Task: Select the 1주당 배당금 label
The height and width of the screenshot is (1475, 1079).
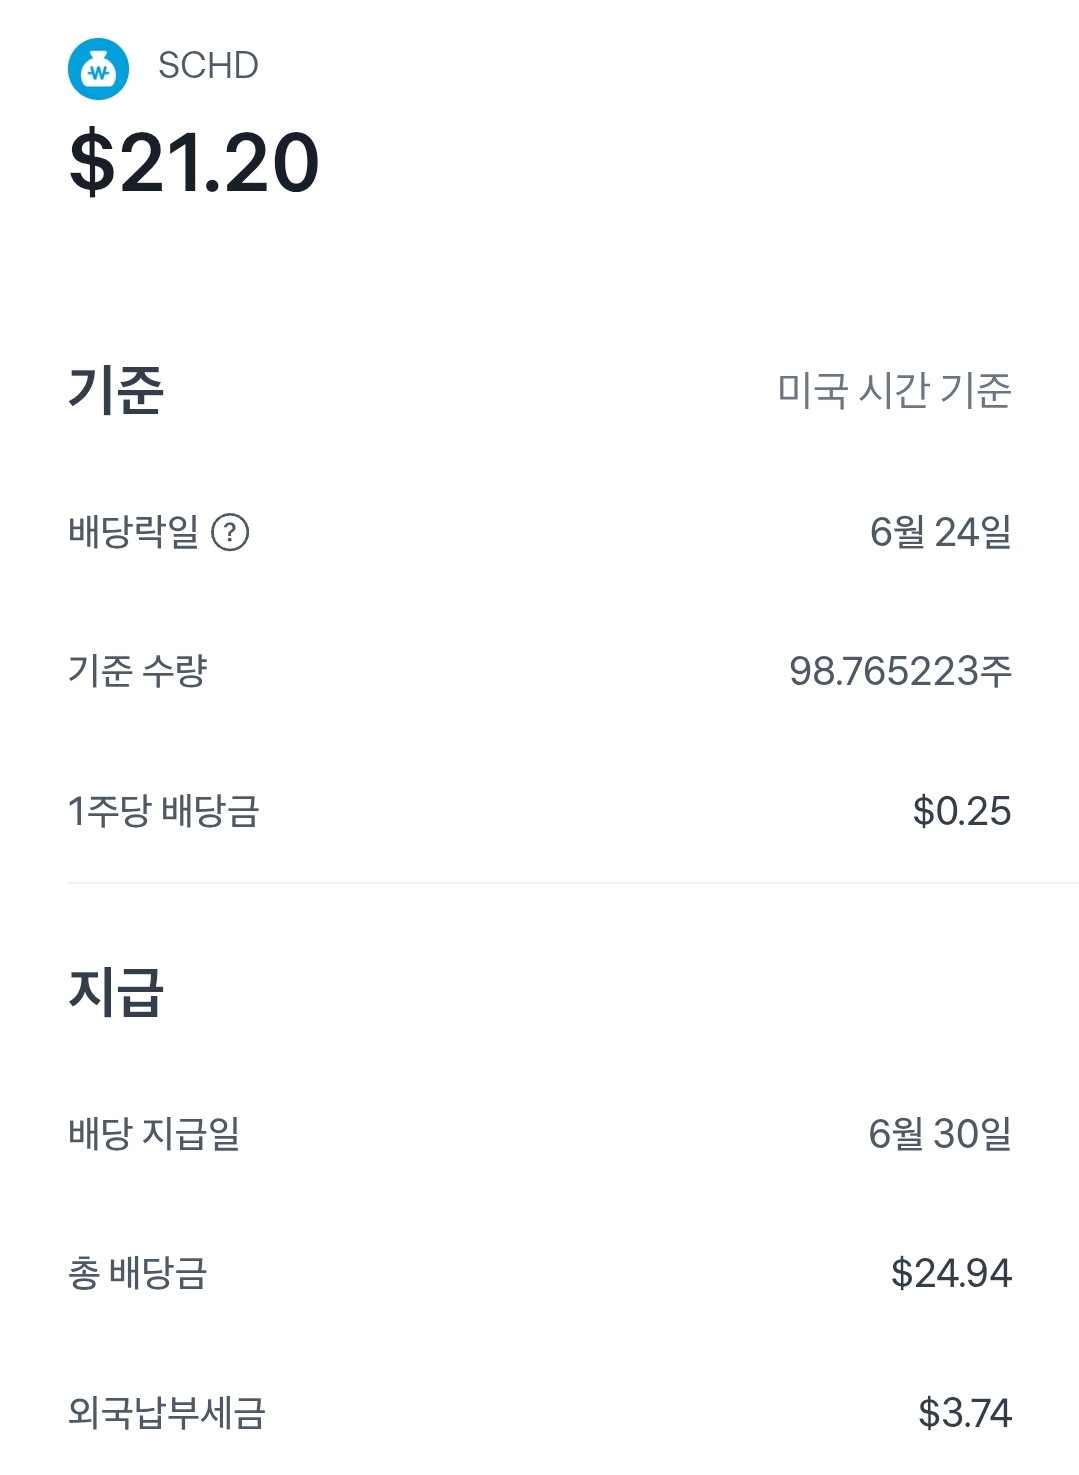Action: (163, 810)
